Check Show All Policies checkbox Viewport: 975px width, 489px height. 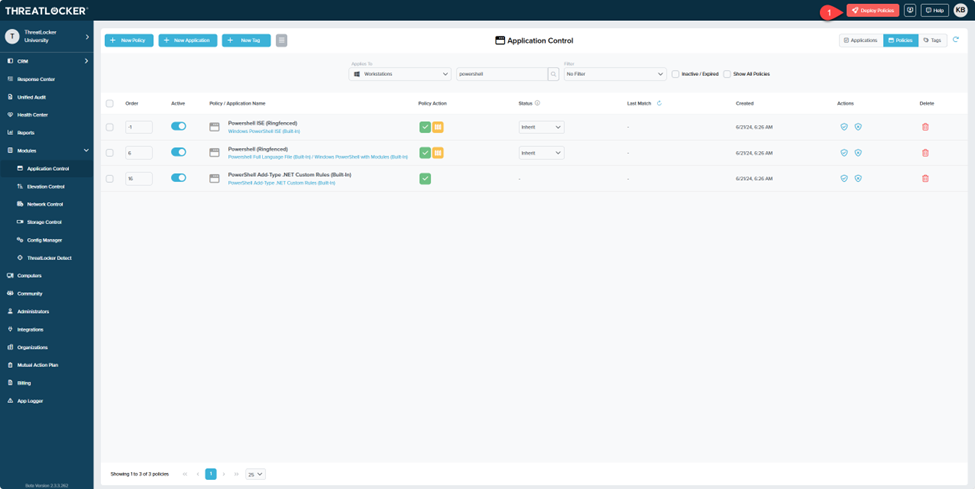727,74
